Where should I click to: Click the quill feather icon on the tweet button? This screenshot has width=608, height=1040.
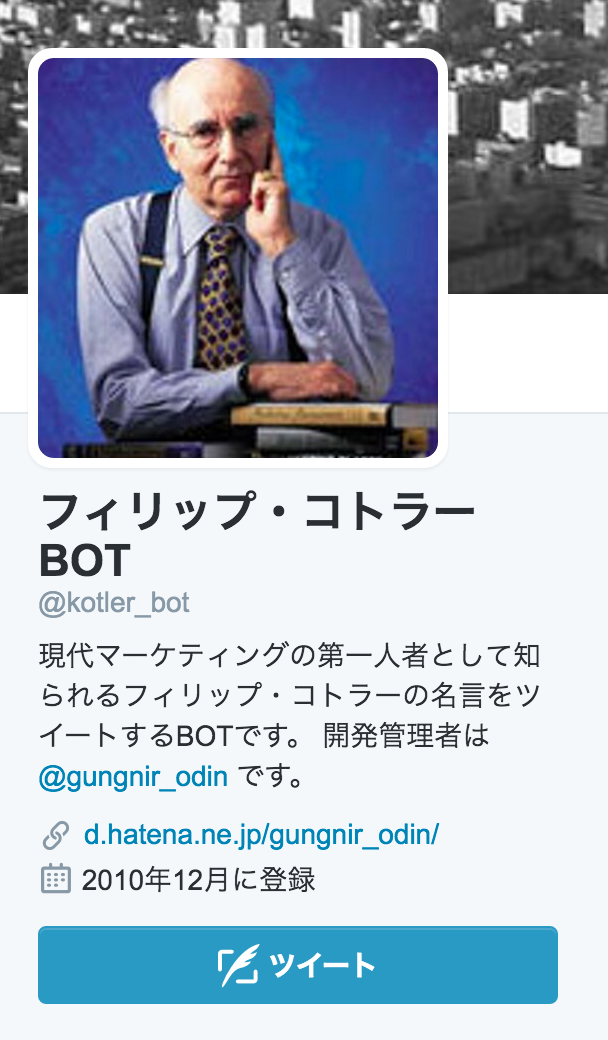(238, 965)
